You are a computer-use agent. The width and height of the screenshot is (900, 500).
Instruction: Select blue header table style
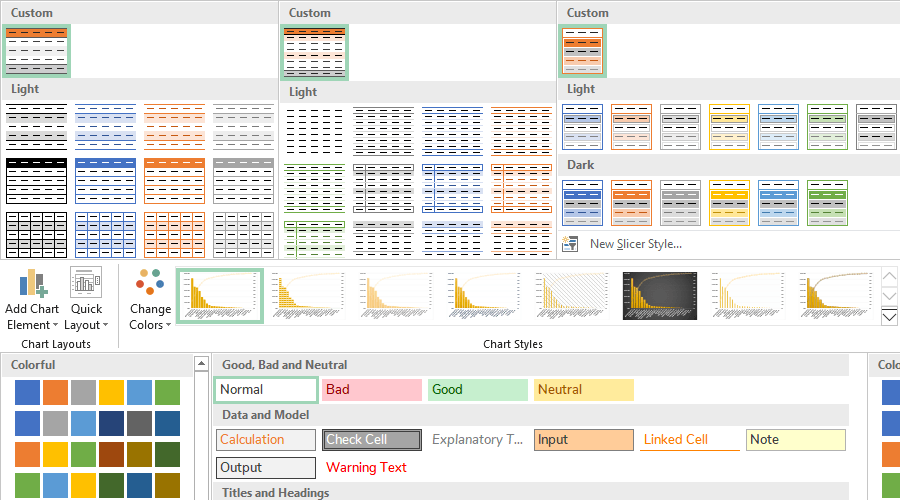(x=105, y=181)
